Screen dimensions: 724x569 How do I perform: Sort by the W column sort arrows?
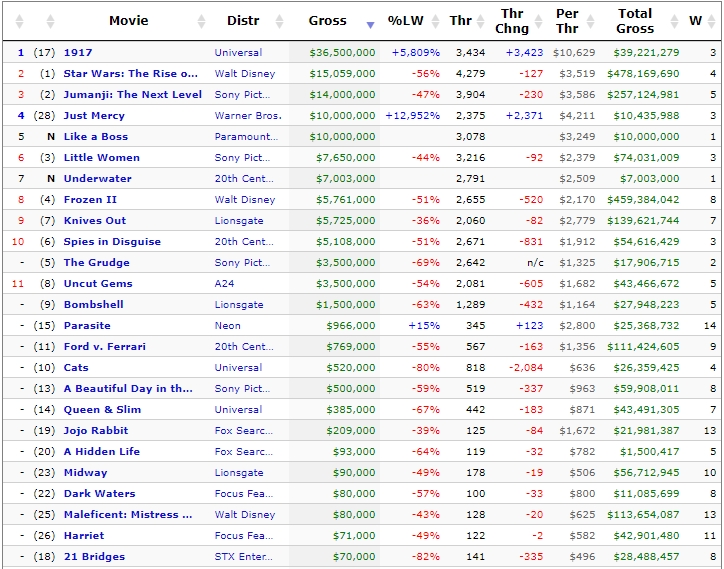[712, 21]
